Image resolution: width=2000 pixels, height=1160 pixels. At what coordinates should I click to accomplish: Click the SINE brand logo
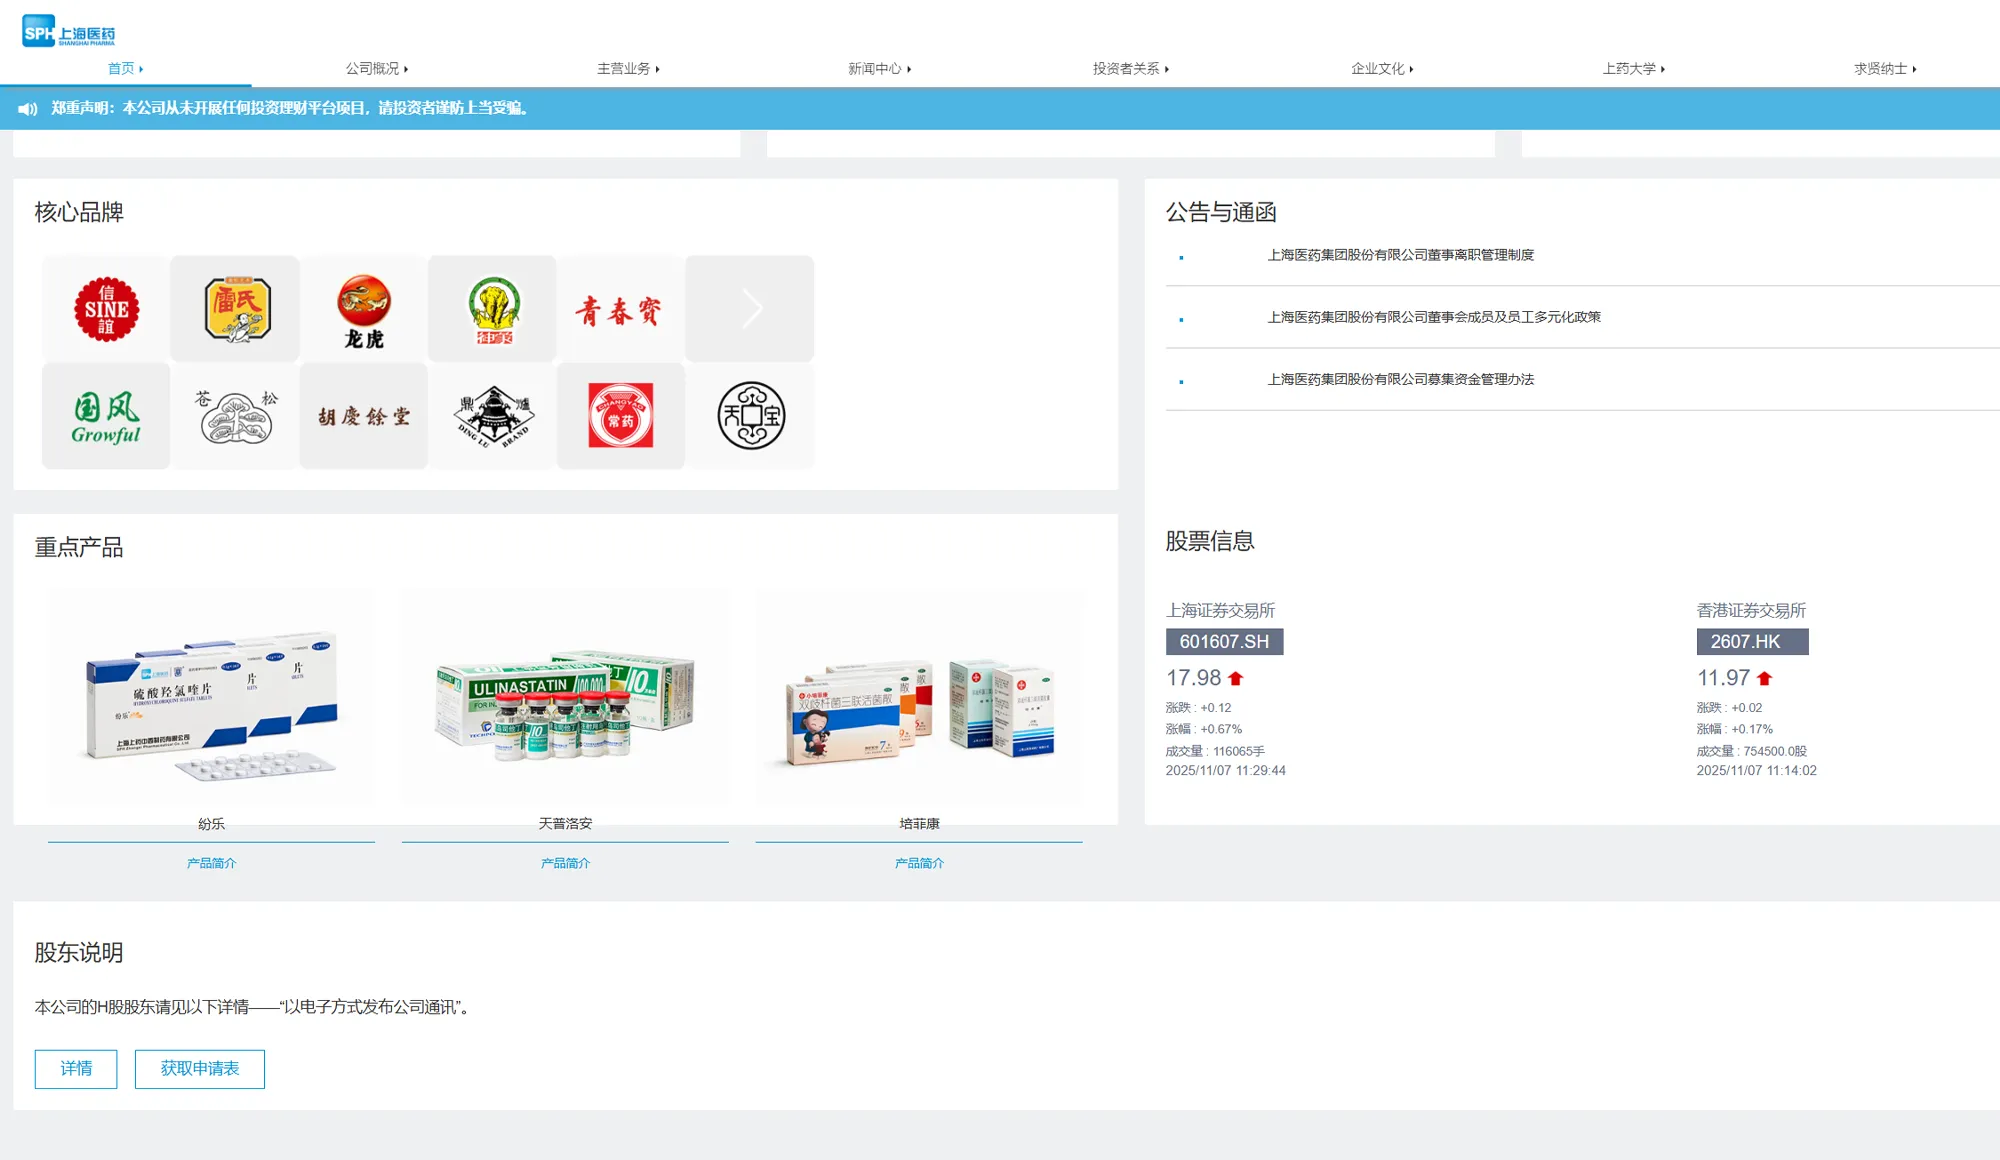[106, 309]
